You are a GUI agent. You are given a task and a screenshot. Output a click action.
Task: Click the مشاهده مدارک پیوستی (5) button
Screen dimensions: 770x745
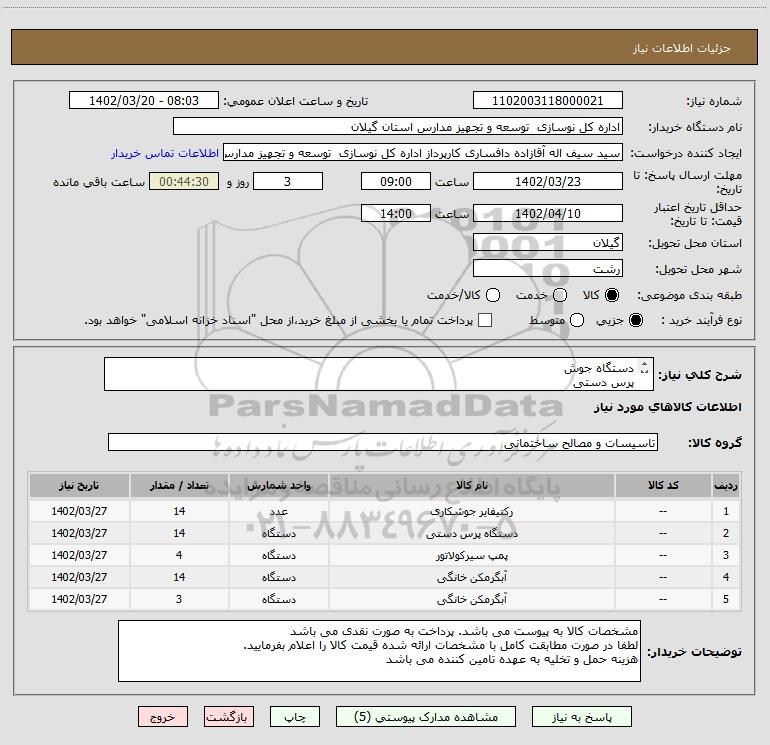pos(426,717)
